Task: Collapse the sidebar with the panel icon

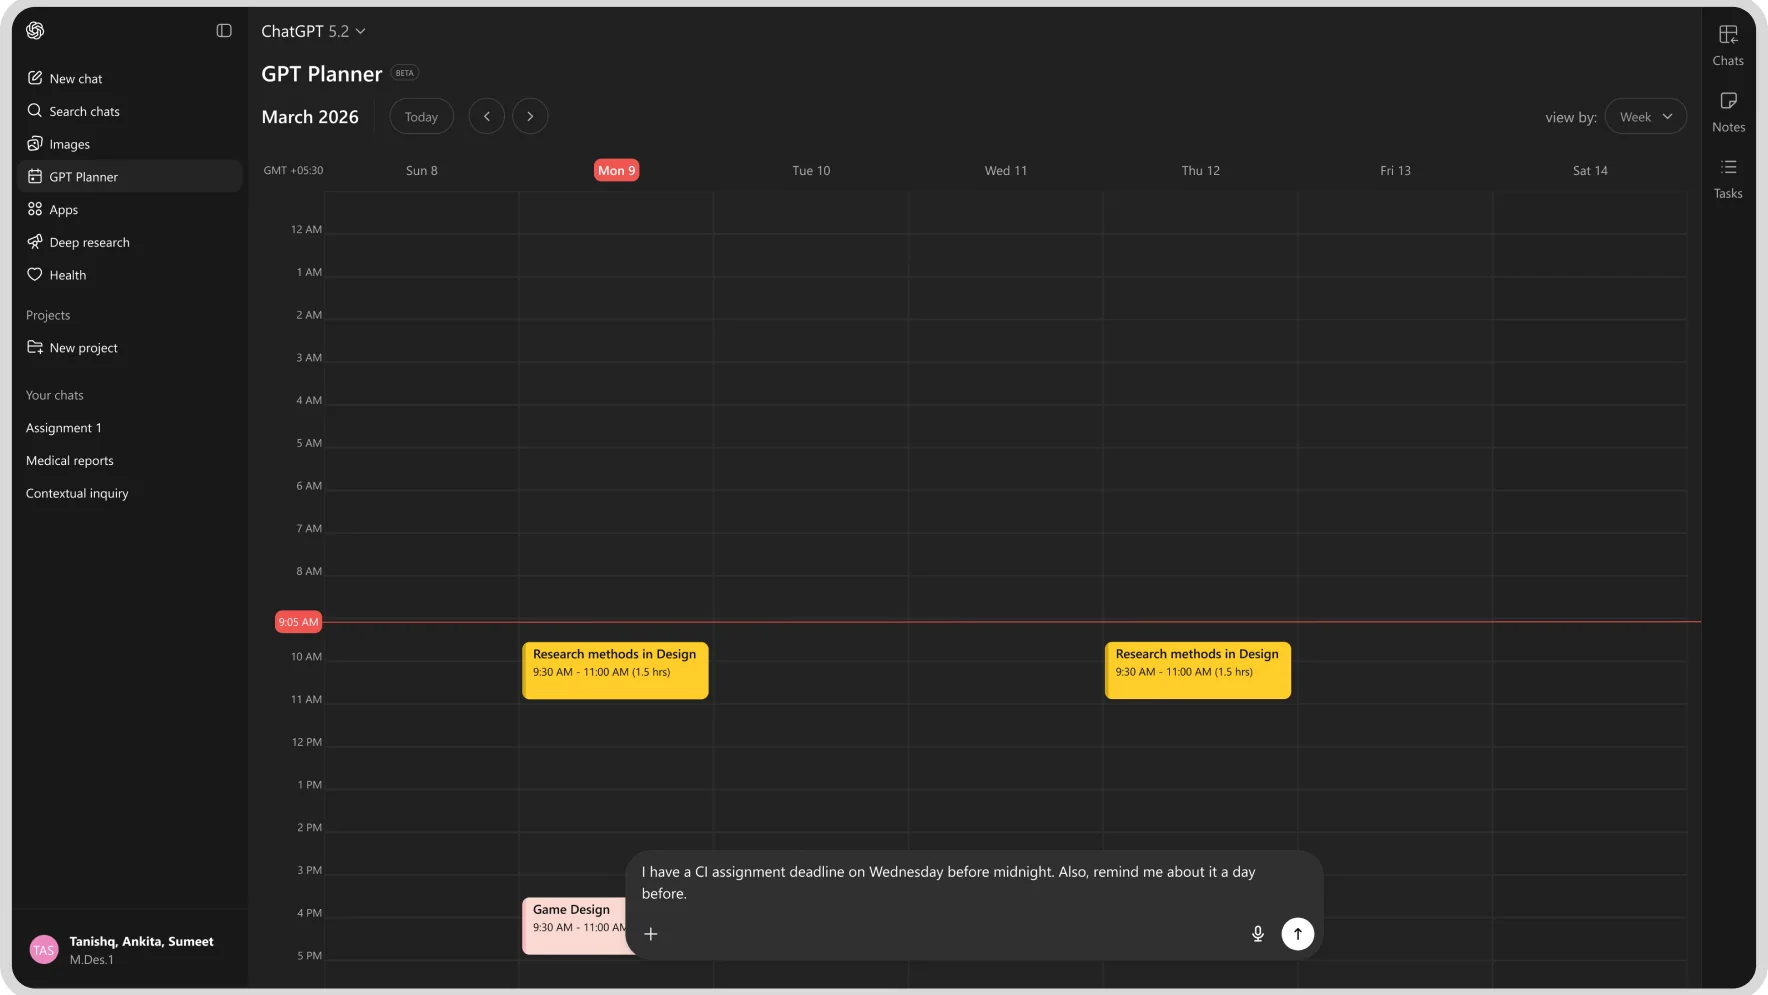Action: pos(224,31)
